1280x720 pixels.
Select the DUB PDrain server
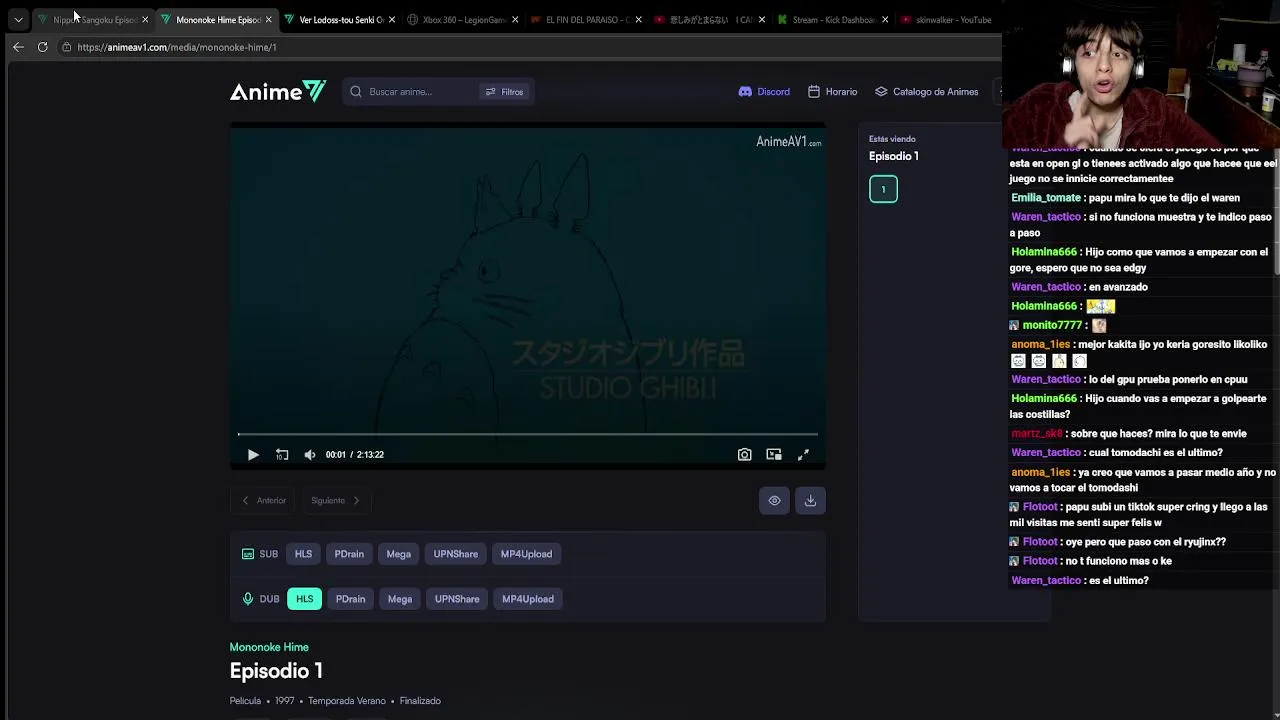coord(350,599)
